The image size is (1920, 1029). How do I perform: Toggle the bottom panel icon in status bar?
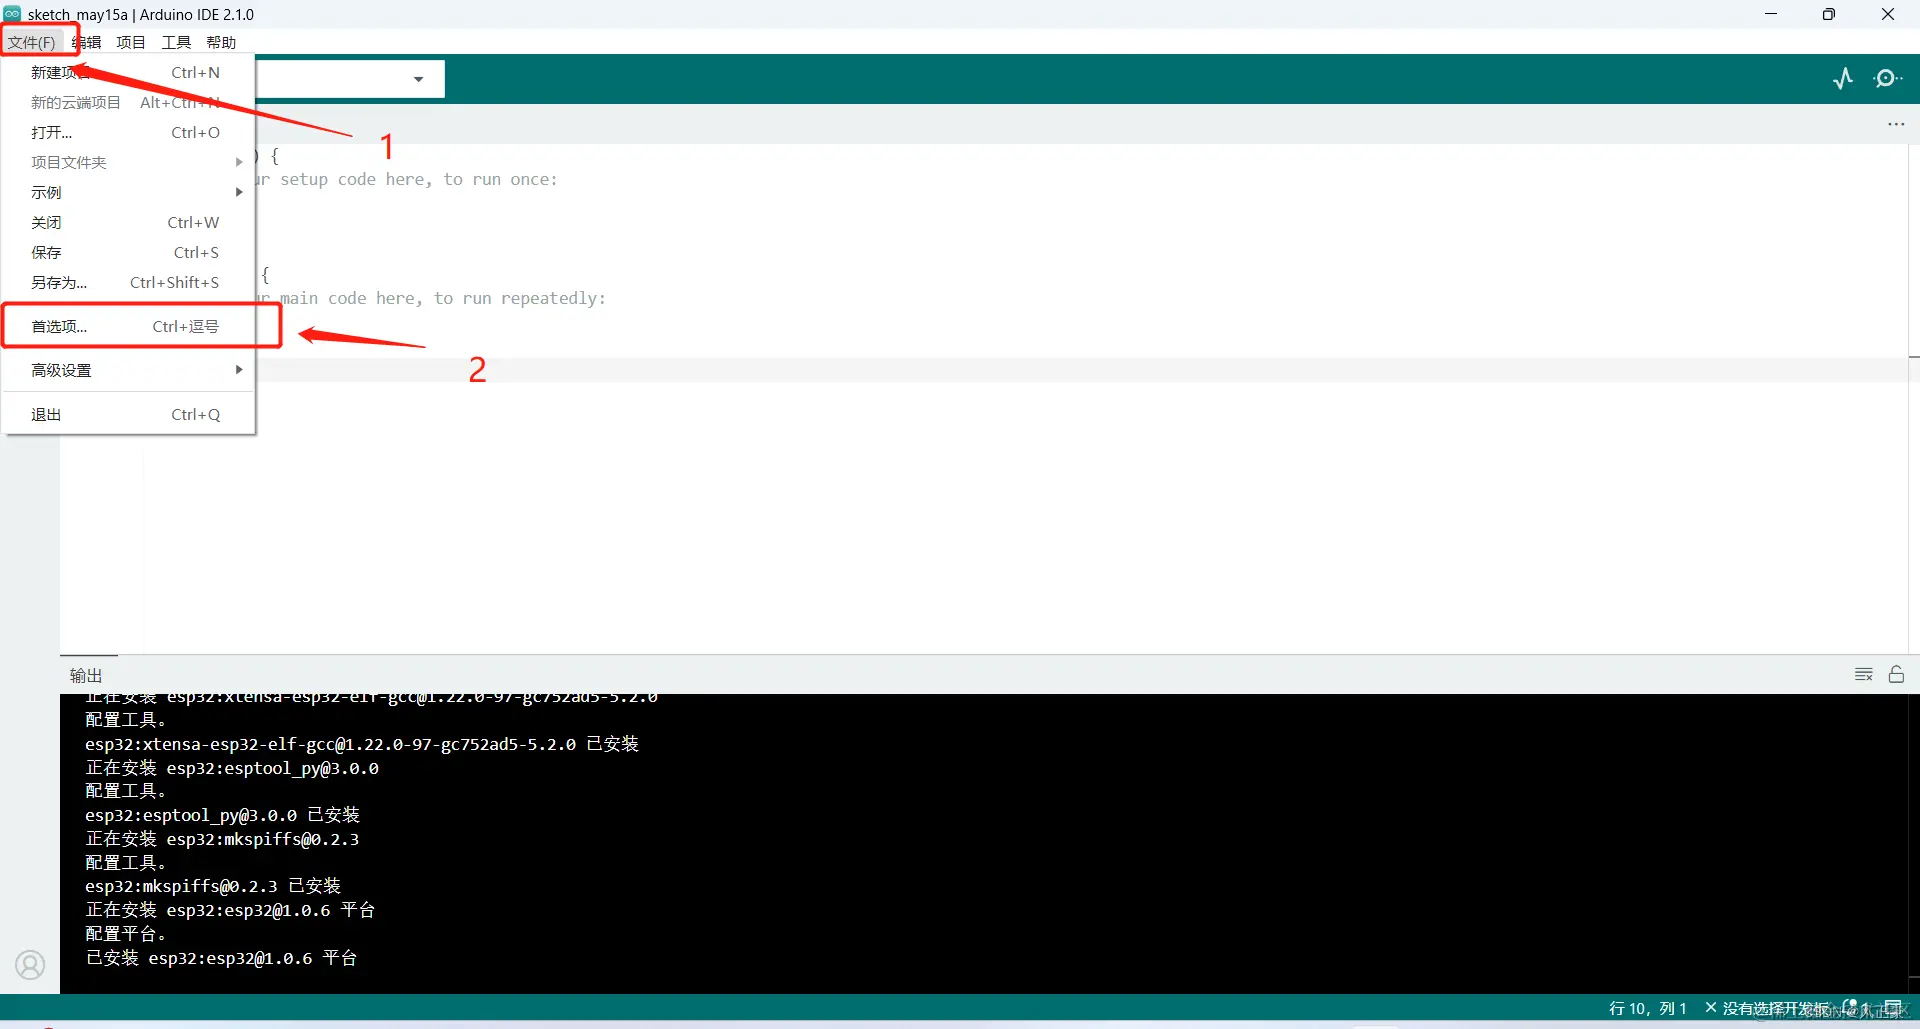coord(1893,1008)
